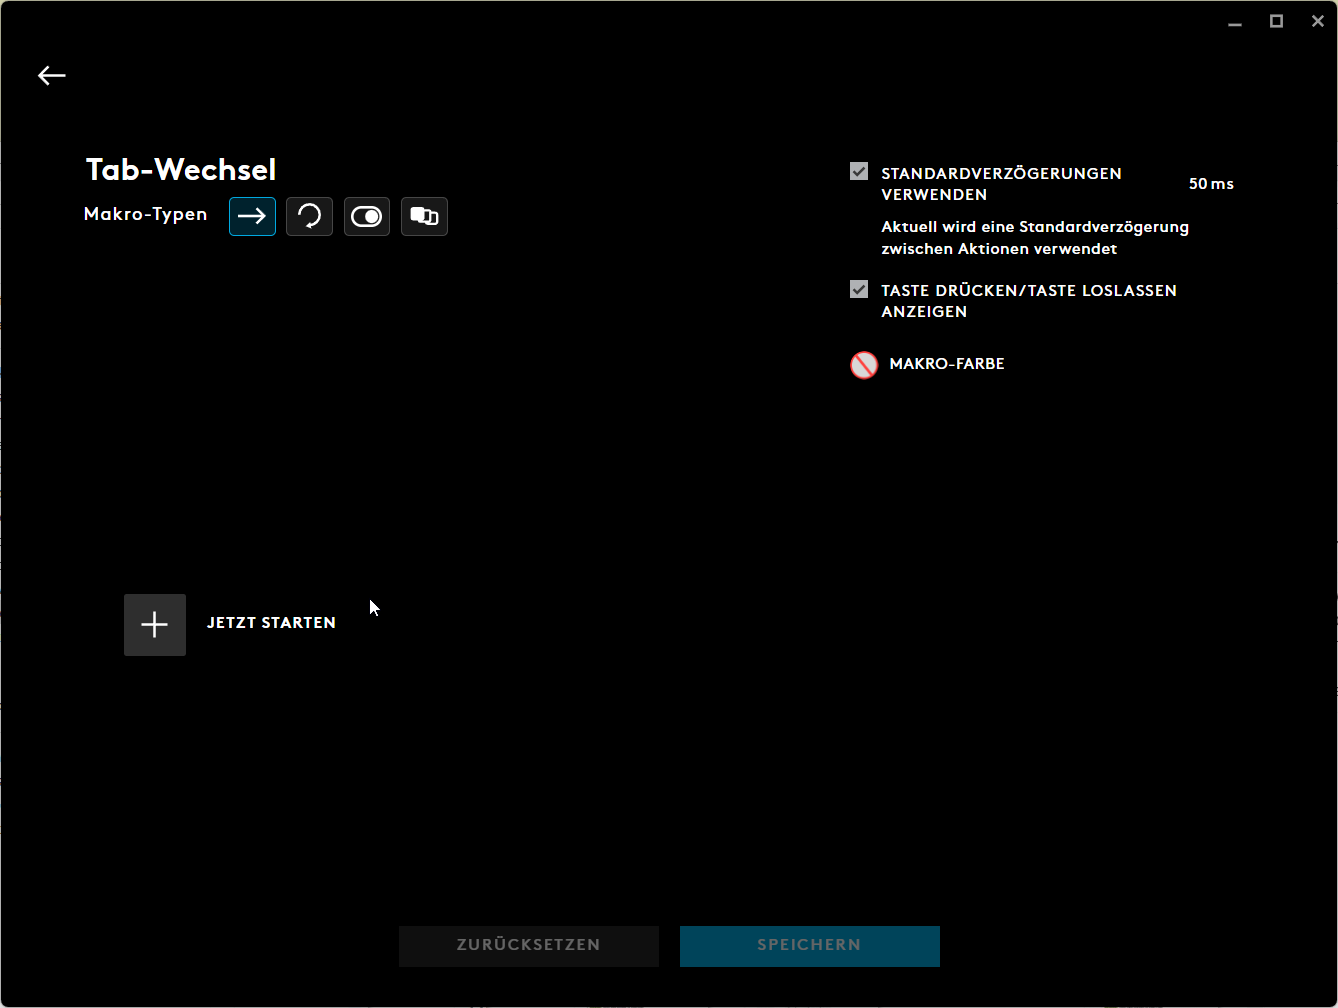Close the macro editor window
The image size is (1338, 1008).
[1318, 21]
